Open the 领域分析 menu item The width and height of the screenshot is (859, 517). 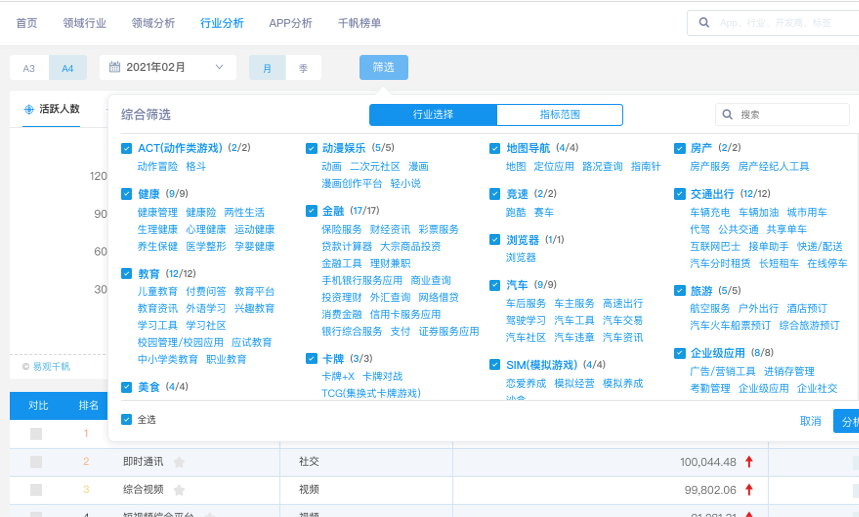(153, 23)
